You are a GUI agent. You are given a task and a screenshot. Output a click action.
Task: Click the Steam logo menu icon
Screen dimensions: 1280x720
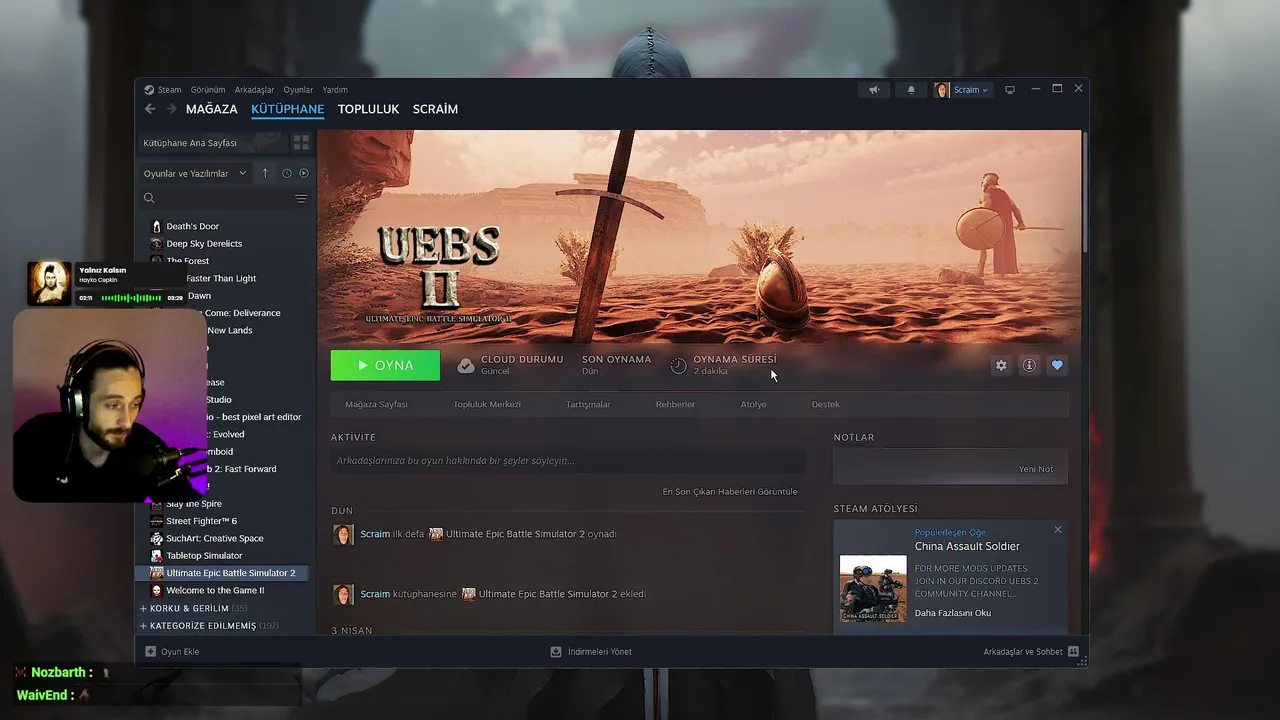tap(149, 90)
